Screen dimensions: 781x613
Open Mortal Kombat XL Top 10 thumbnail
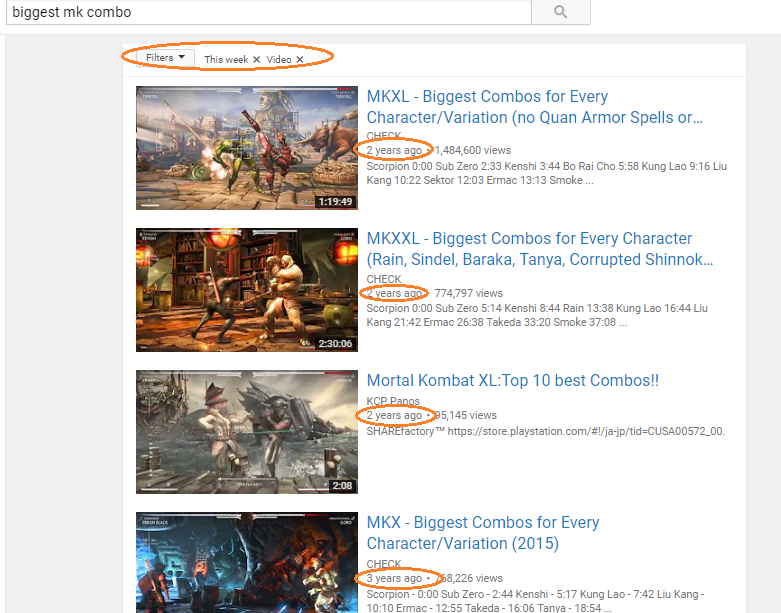[247, 432]
